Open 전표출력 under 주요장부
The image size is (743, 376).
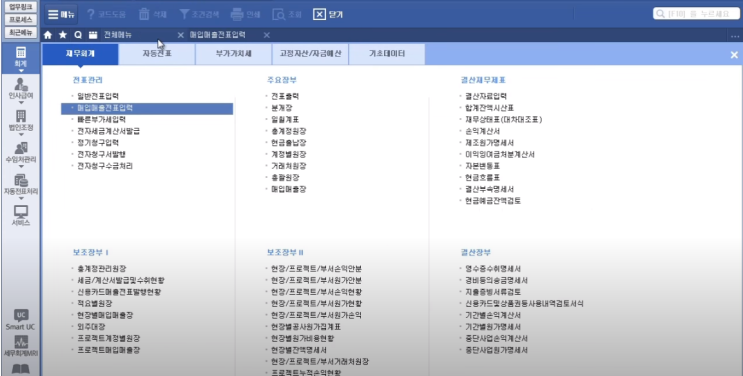285,96
